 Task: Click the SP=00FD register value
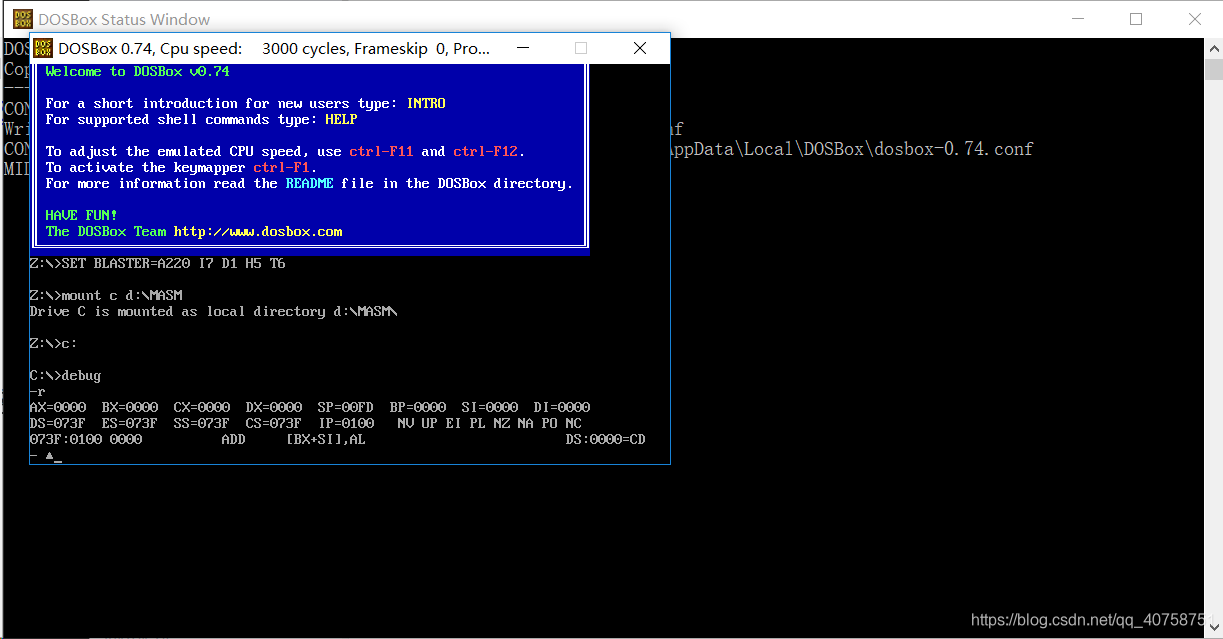pos(345,407)
